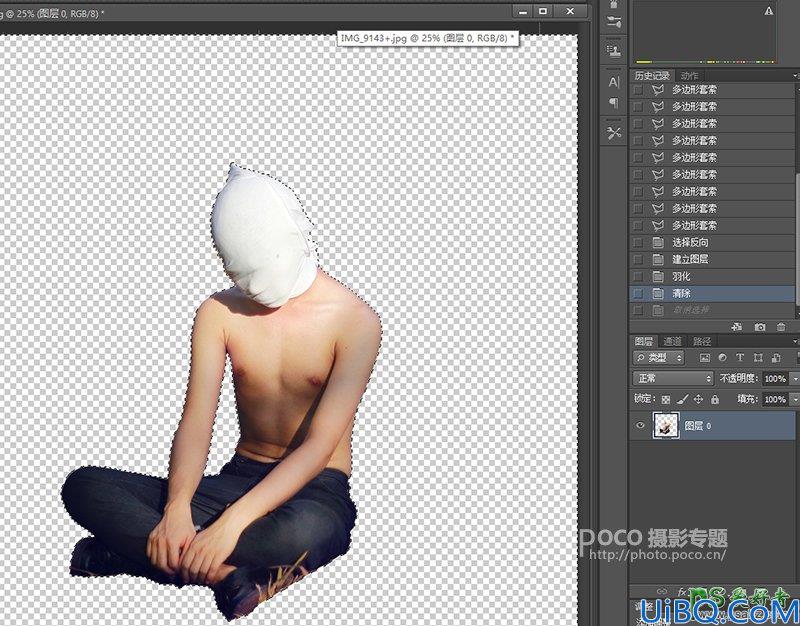Open the 不透明度 opacity slider arrow
The height and width of the screenshot is (626, 800).
point(794,379)
